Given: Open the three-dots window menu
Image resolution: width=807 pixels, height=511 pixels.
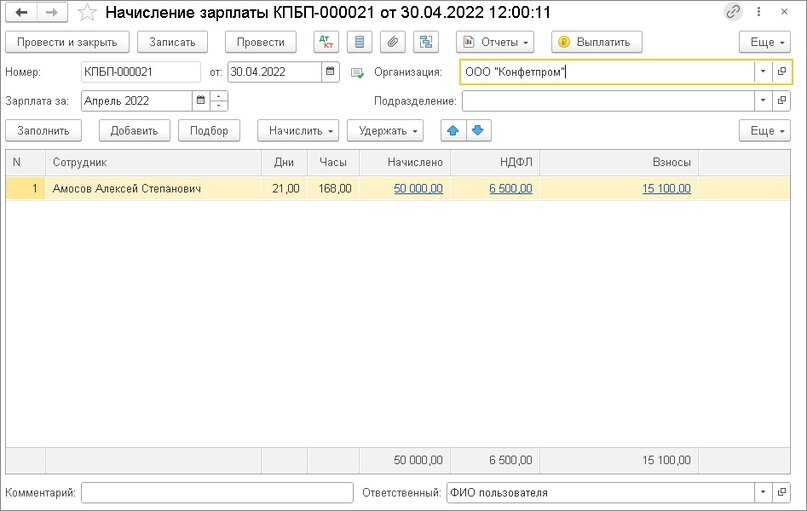Looking at the screenshot, I should (x=759, y=12).
